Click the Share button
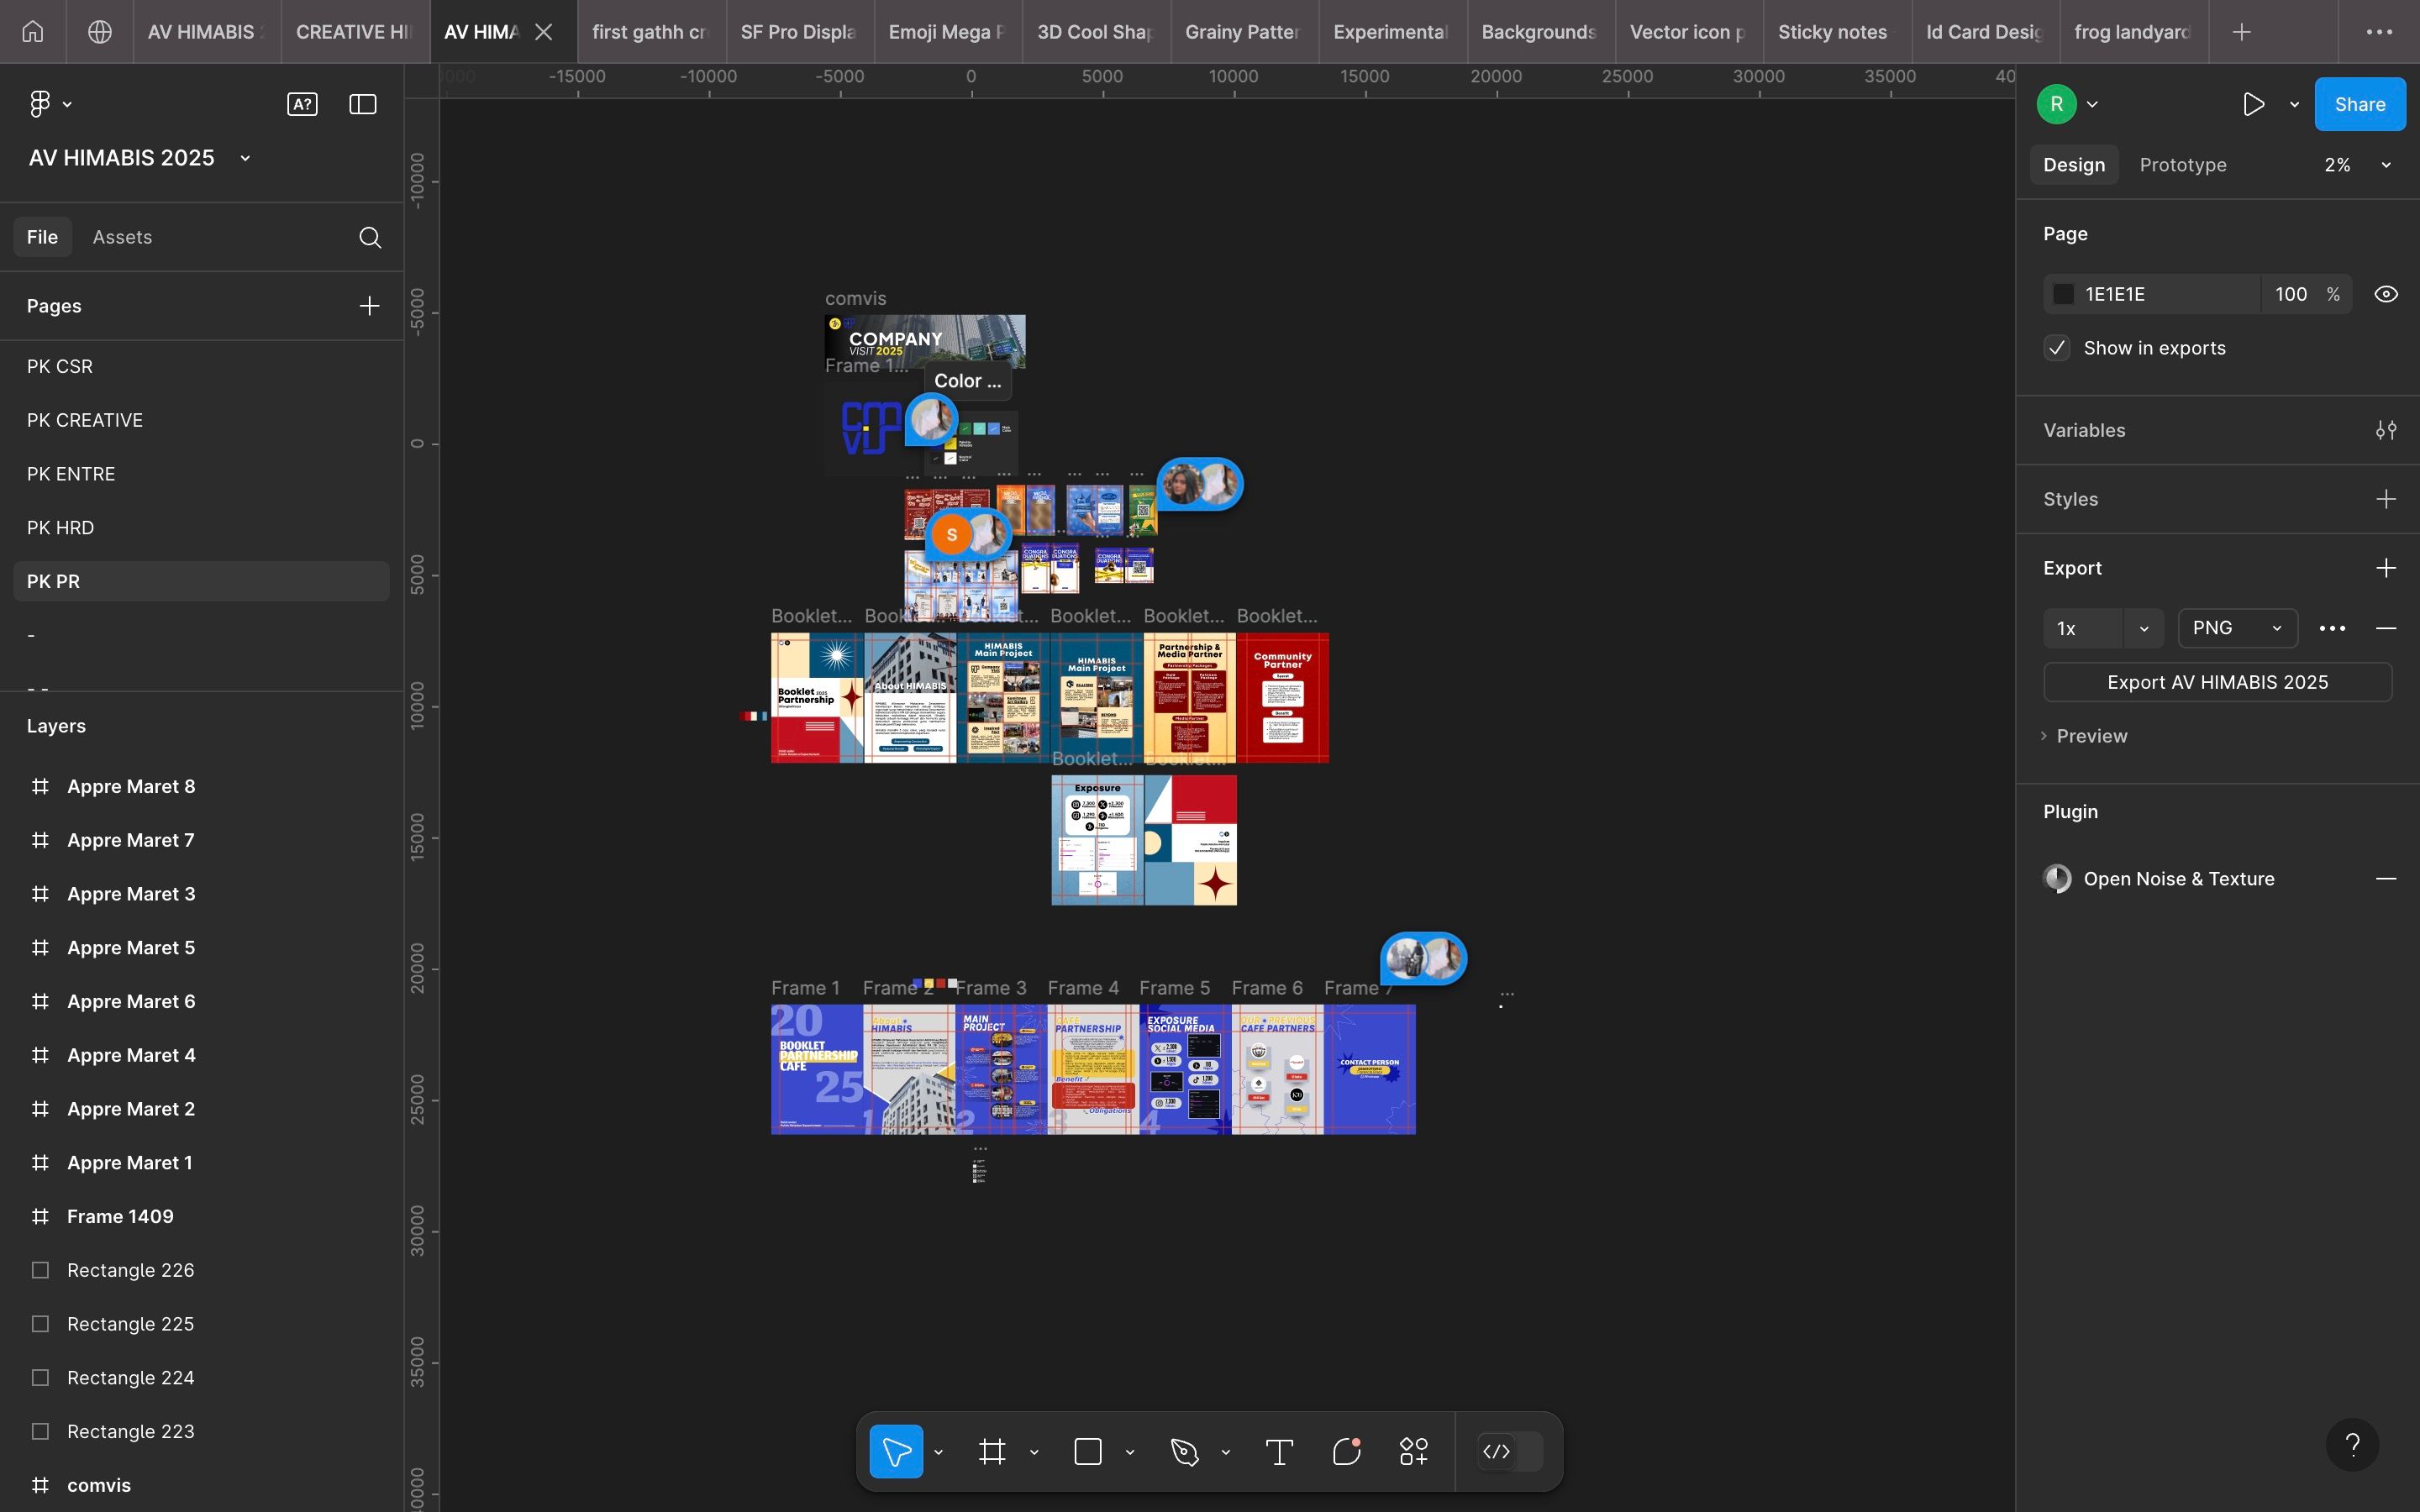 click(x=2360, y=104)
